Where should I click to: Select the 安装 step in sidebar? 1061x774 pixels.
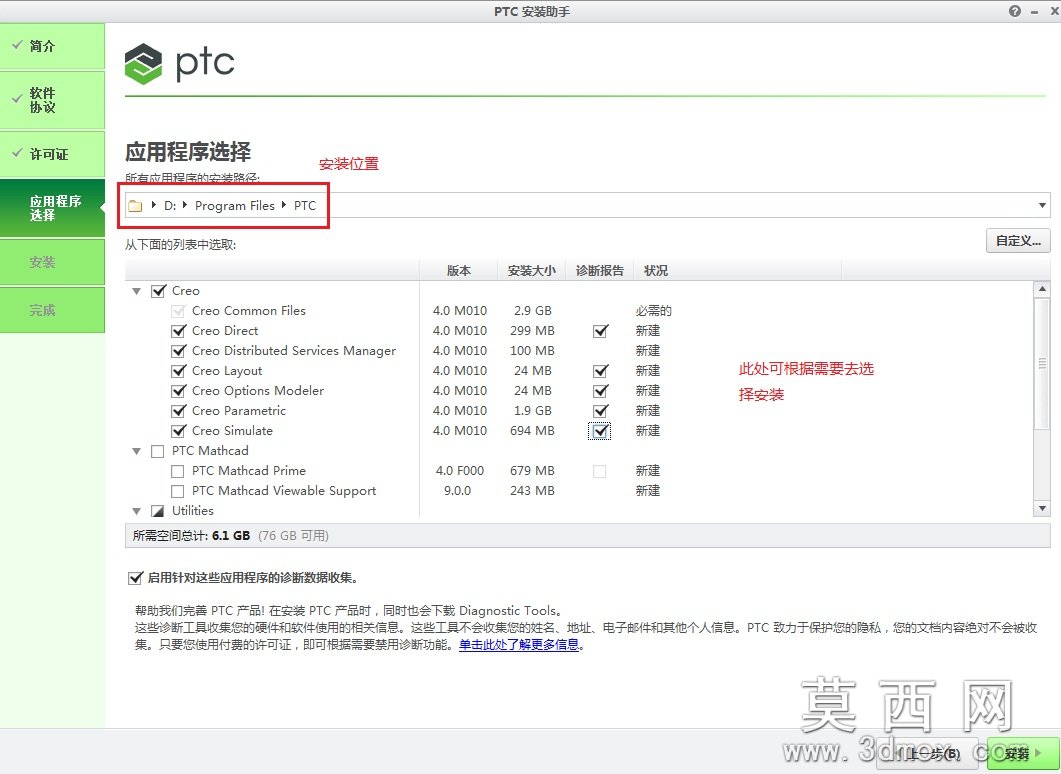click(x=52, y=262)
